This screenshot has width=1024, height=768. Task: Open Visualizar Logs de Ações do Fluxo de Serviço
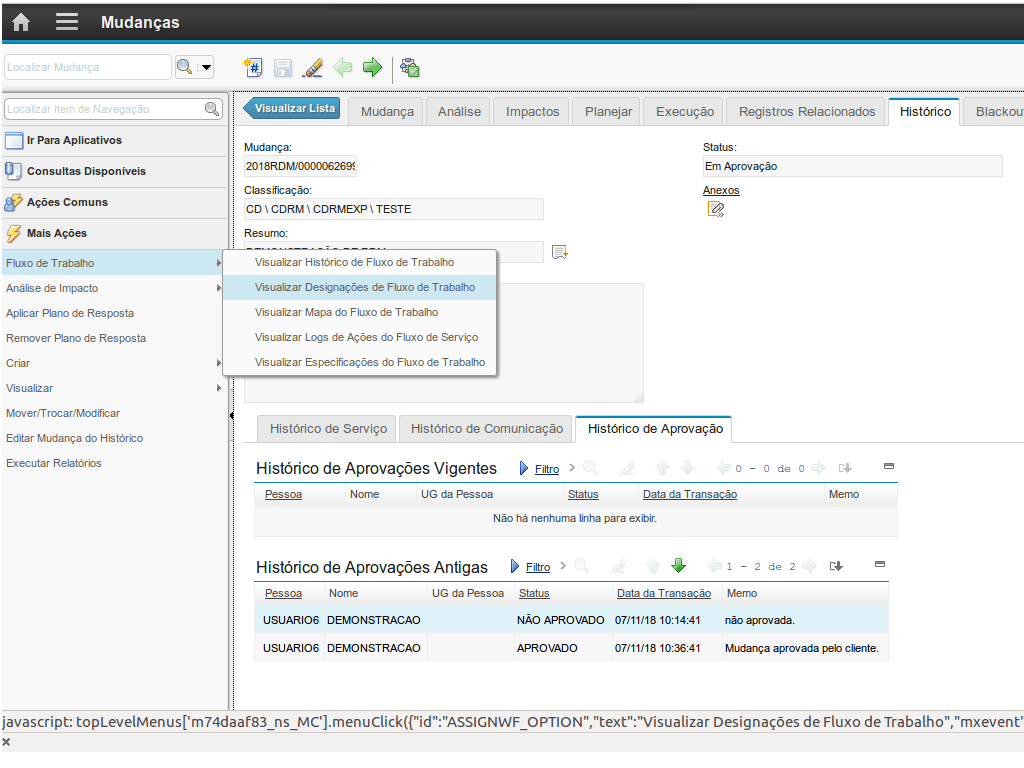coord(359,337)
